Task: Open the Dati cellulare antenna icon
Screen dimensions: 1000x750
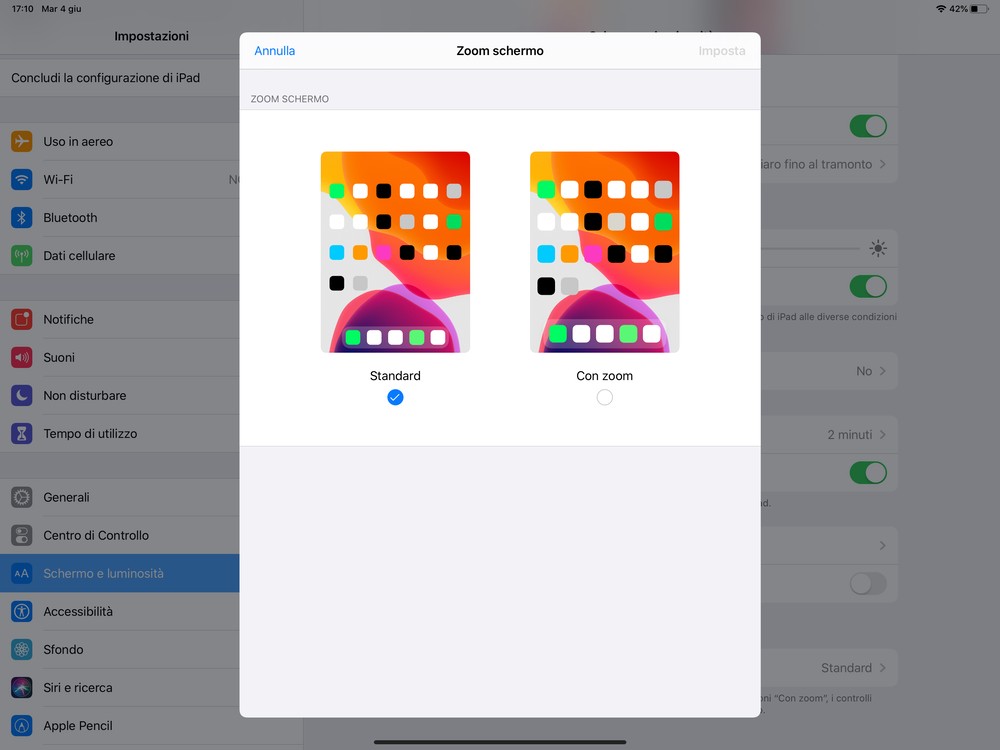Action: pyautogui.click(x=22, y=256)
